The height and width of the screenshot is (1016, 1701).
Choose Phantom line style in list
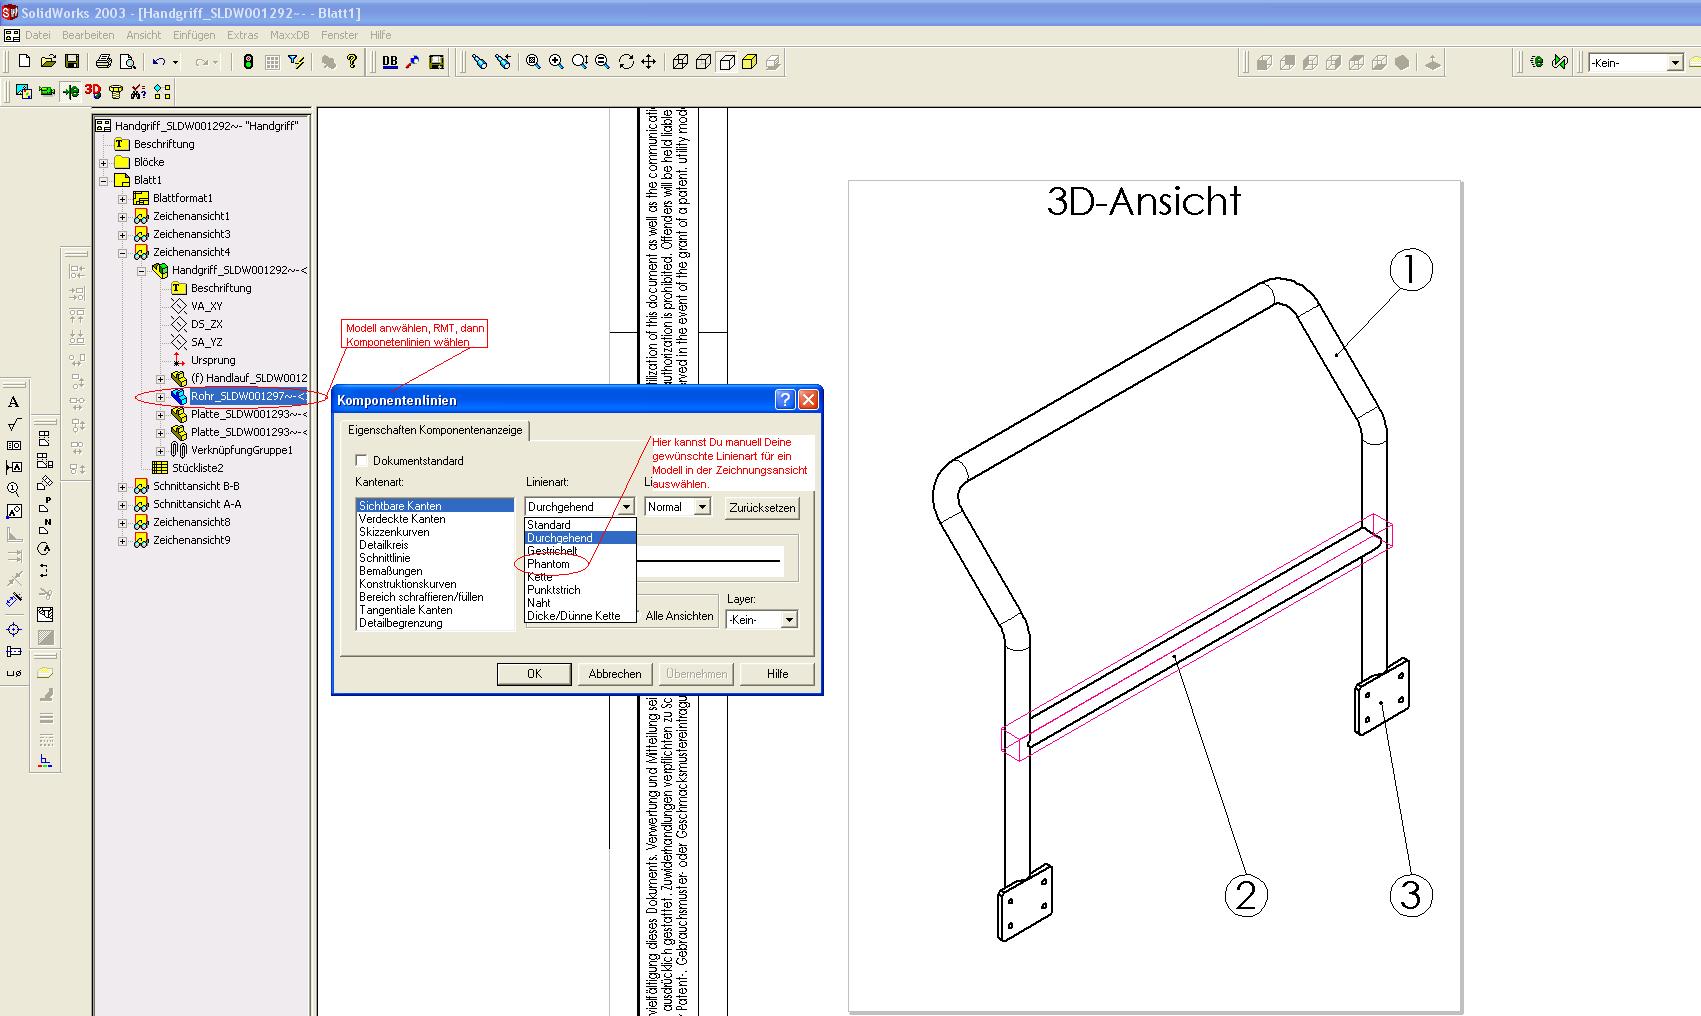coord(581,564)
